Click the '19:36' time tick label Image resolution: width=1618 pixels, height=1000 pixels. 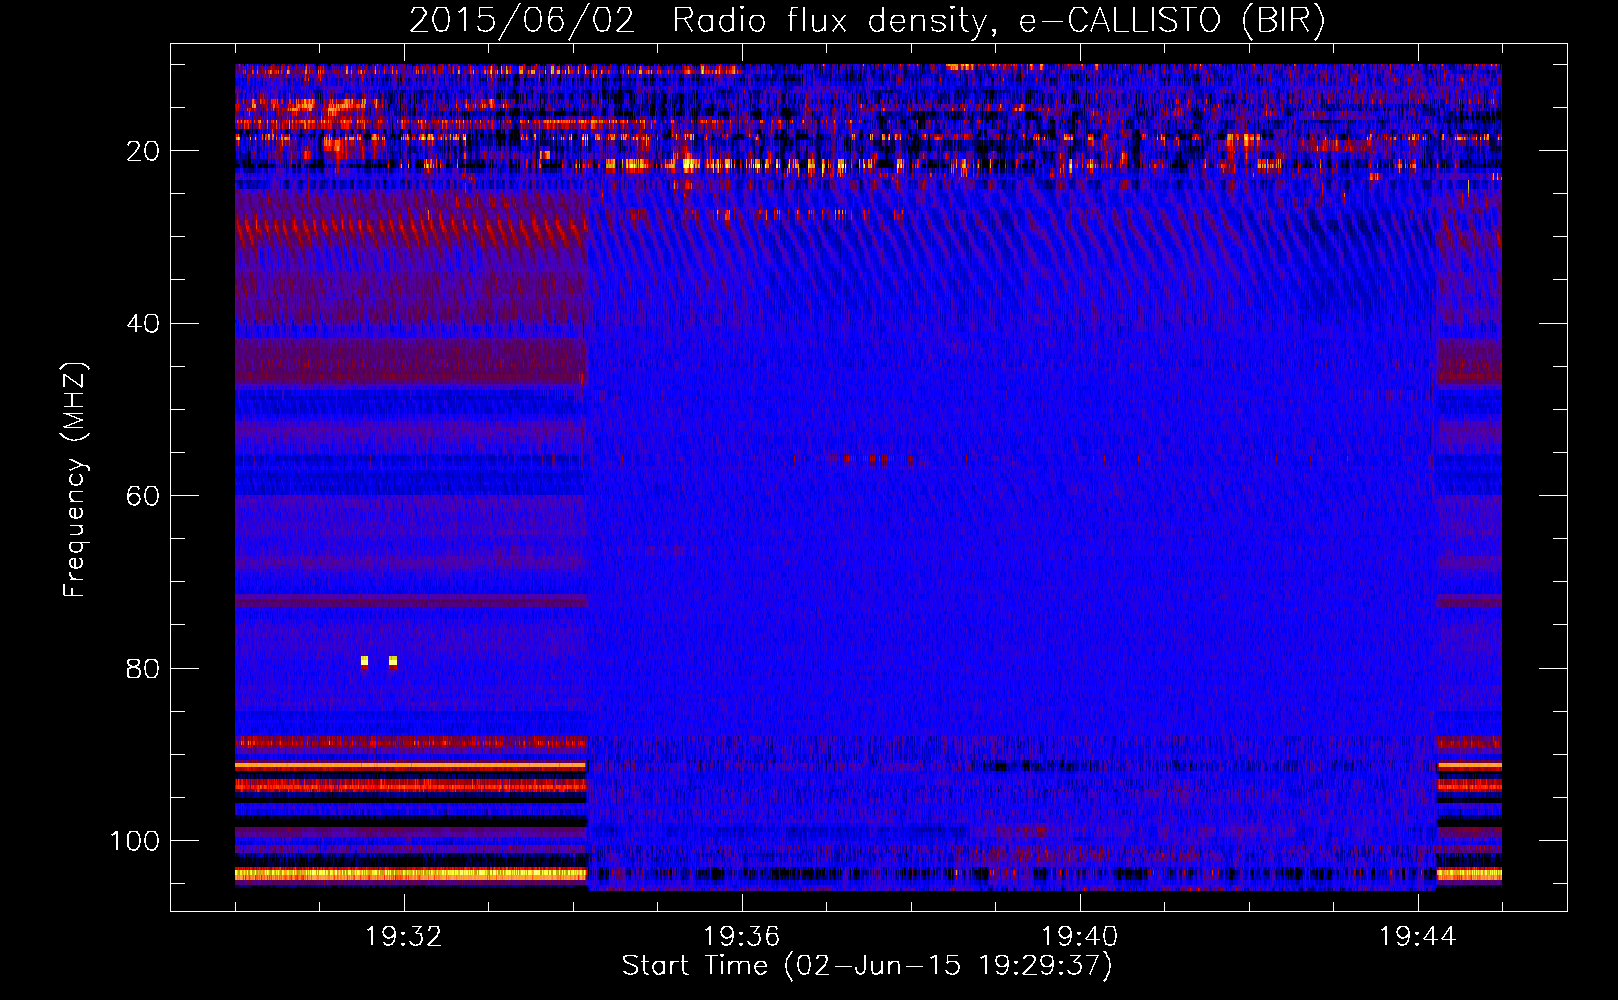pos(742,937)
